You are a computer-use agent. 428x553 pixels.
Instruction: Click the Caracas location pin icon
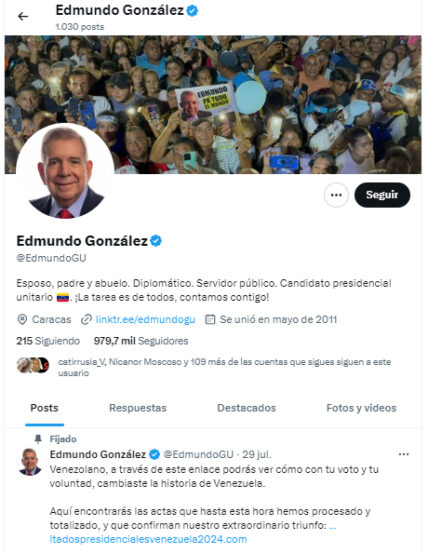[22, 320]
